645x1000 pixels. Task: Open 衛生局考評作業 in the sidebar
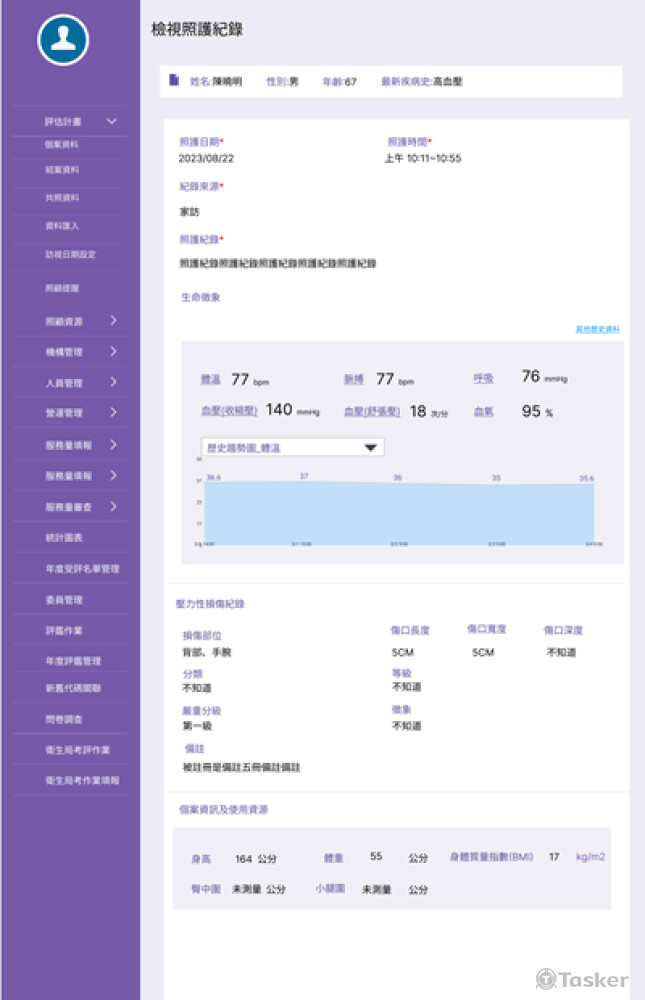click(77, 749)
